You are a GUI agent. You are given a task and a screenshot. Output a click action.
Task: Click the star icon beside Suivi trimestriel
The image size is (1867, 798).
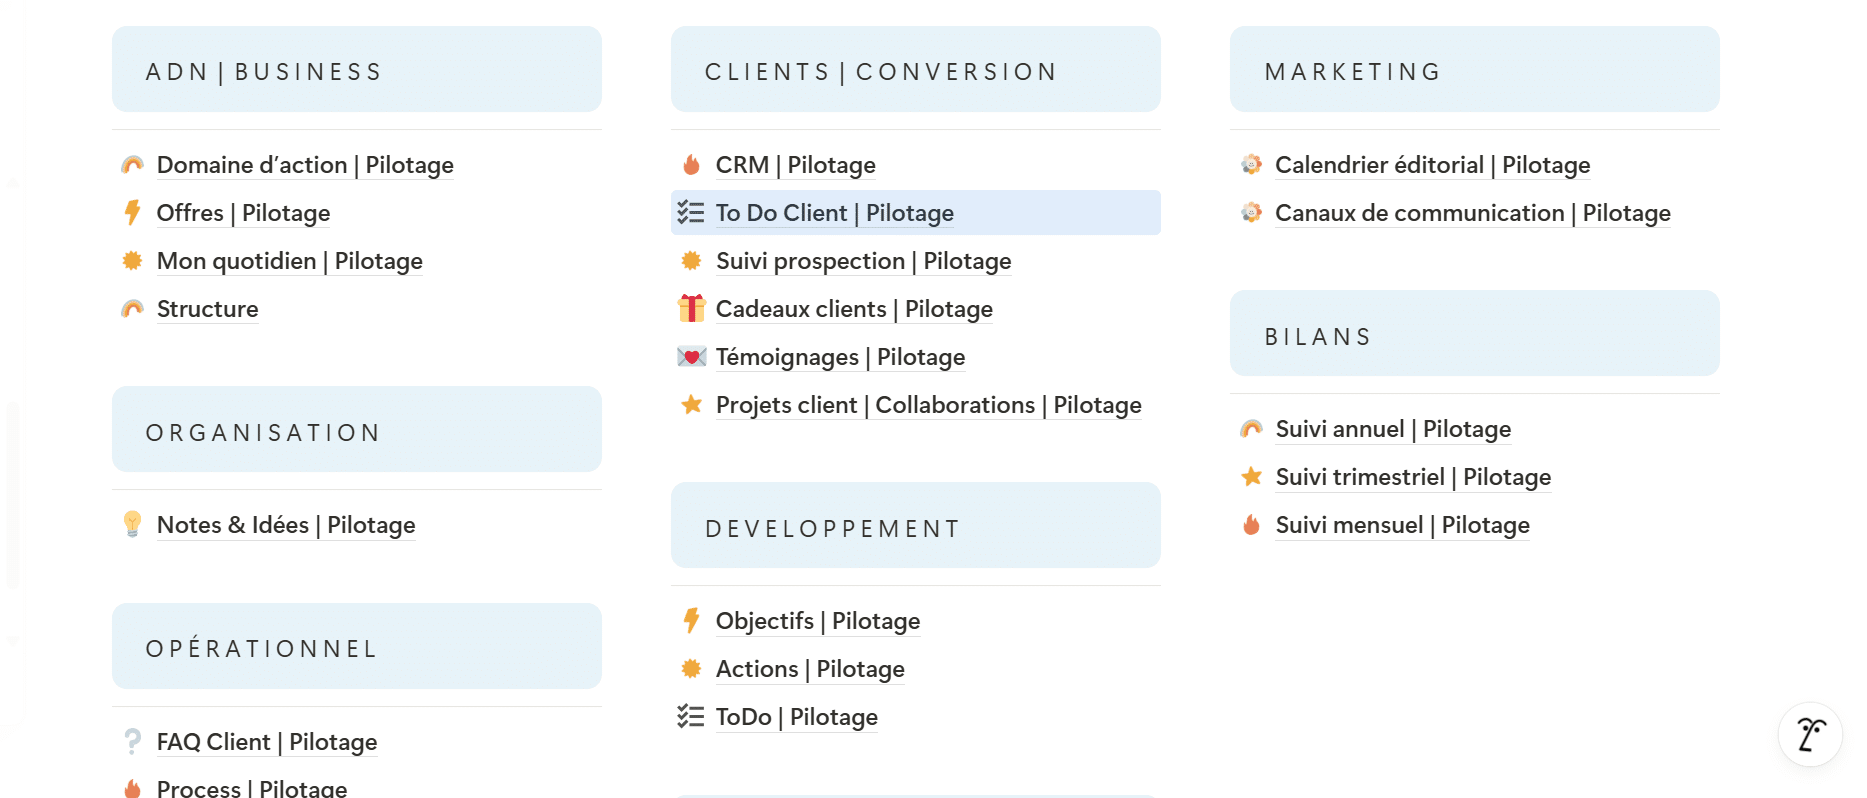1251,477
